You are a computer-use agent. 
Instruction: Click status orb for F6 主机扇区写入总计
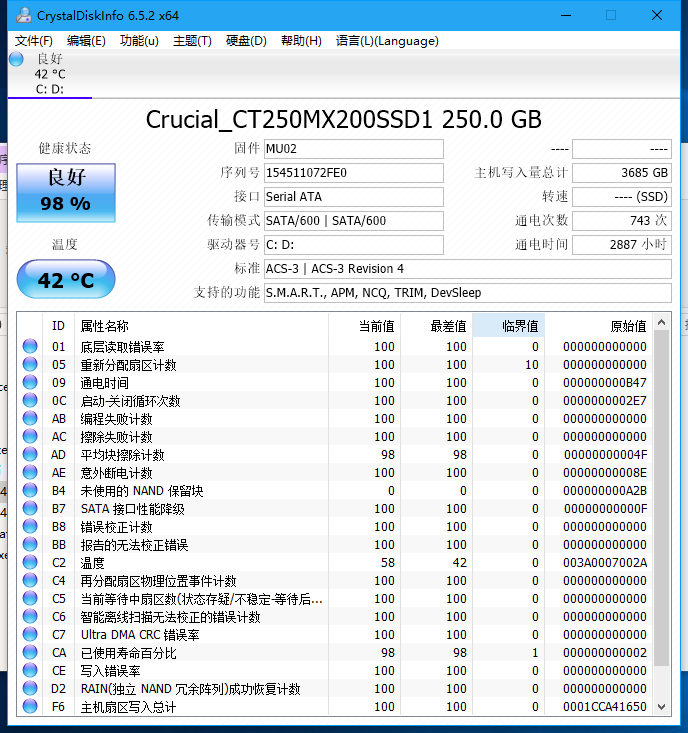tap(30, 706)
